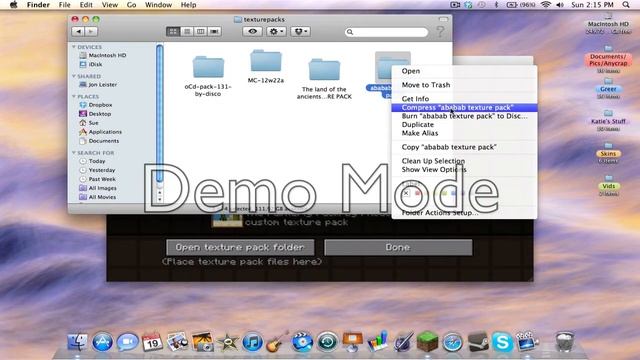Open Dropbox in sidebar Places

click(x=96, y=105)
